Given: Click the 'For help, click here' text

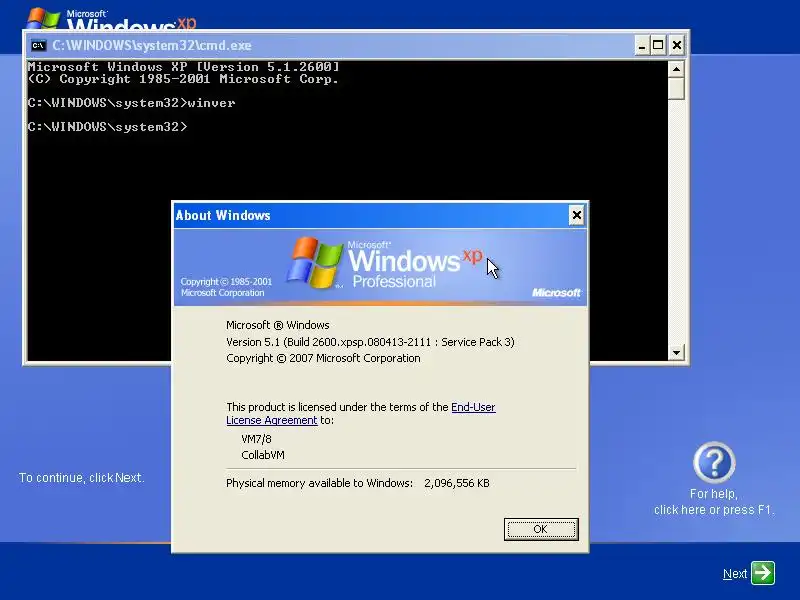Looking at the screenshot, I should (x=714, y=502).
